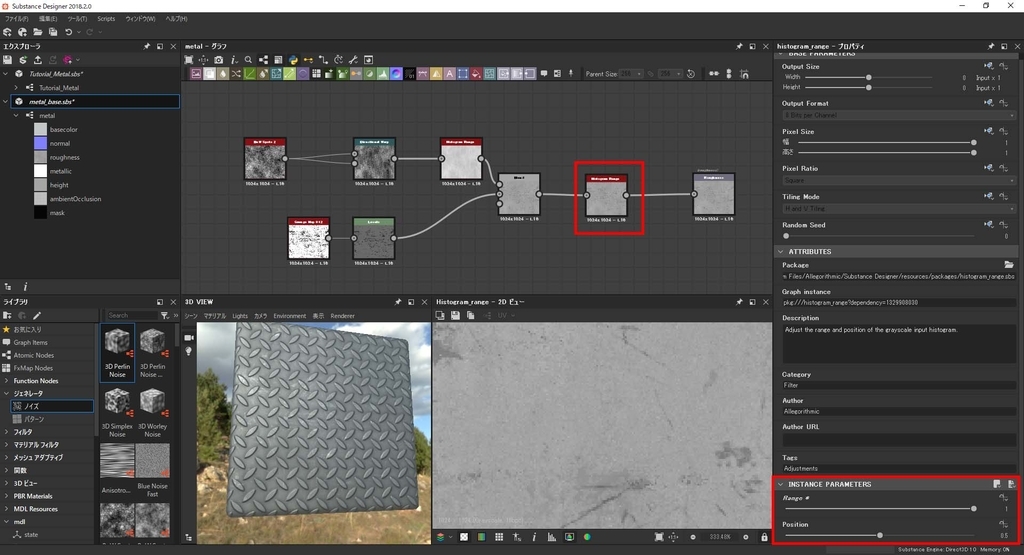This screenshot has height=555, width=1024.
Task: Pin the Explorer panel
Action: (146, 46)
